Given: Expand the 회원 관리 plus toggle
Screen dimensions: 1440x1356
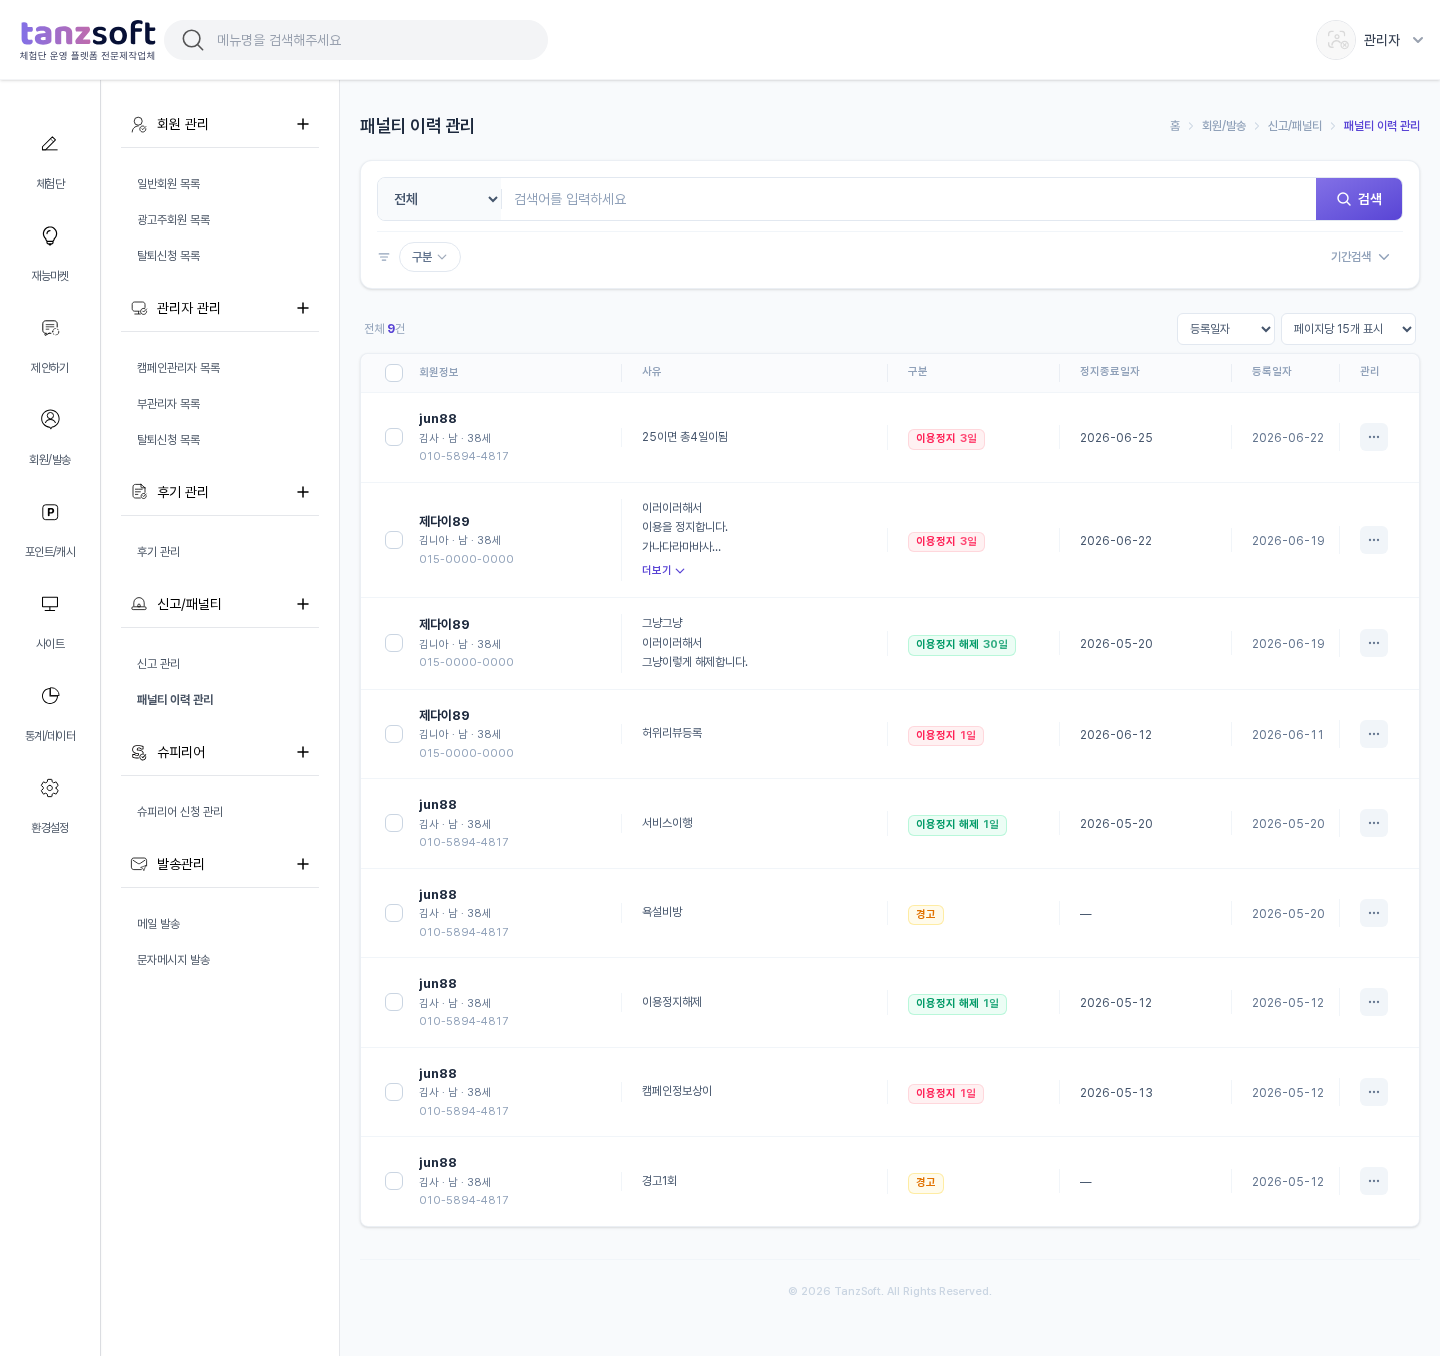Looking at the screenshot, I should (x=303, y=124).
